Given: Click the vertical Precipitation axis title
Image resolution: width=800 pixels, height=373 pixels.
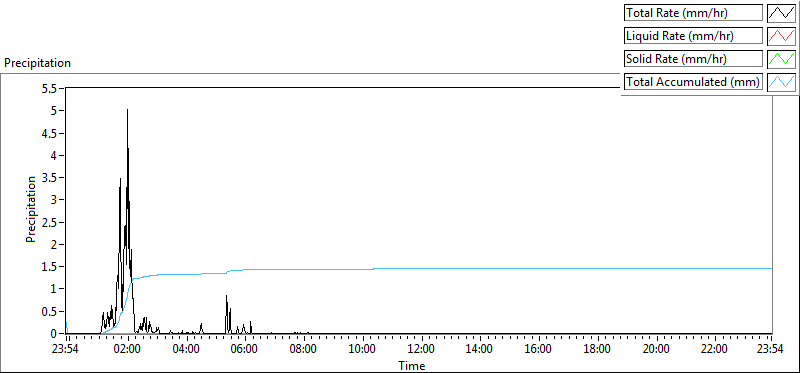Looking at the screenshot, I should pos(31,209).
